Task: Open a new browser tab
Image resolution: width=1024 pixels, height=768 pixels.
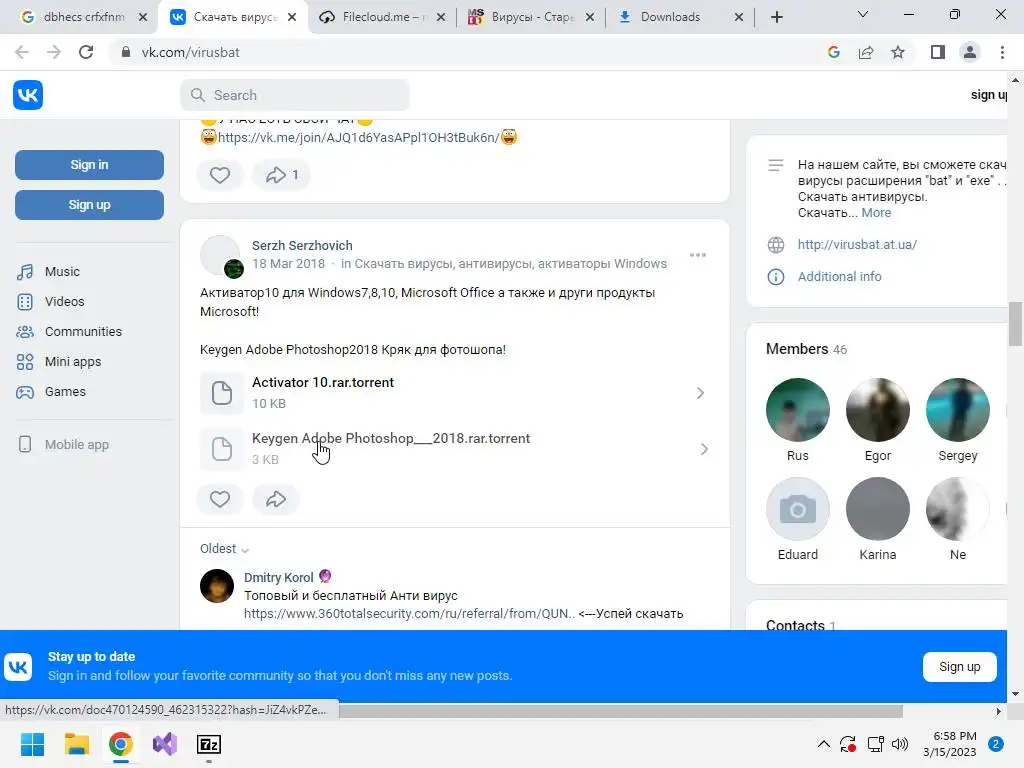Action: tap(776, 17)
